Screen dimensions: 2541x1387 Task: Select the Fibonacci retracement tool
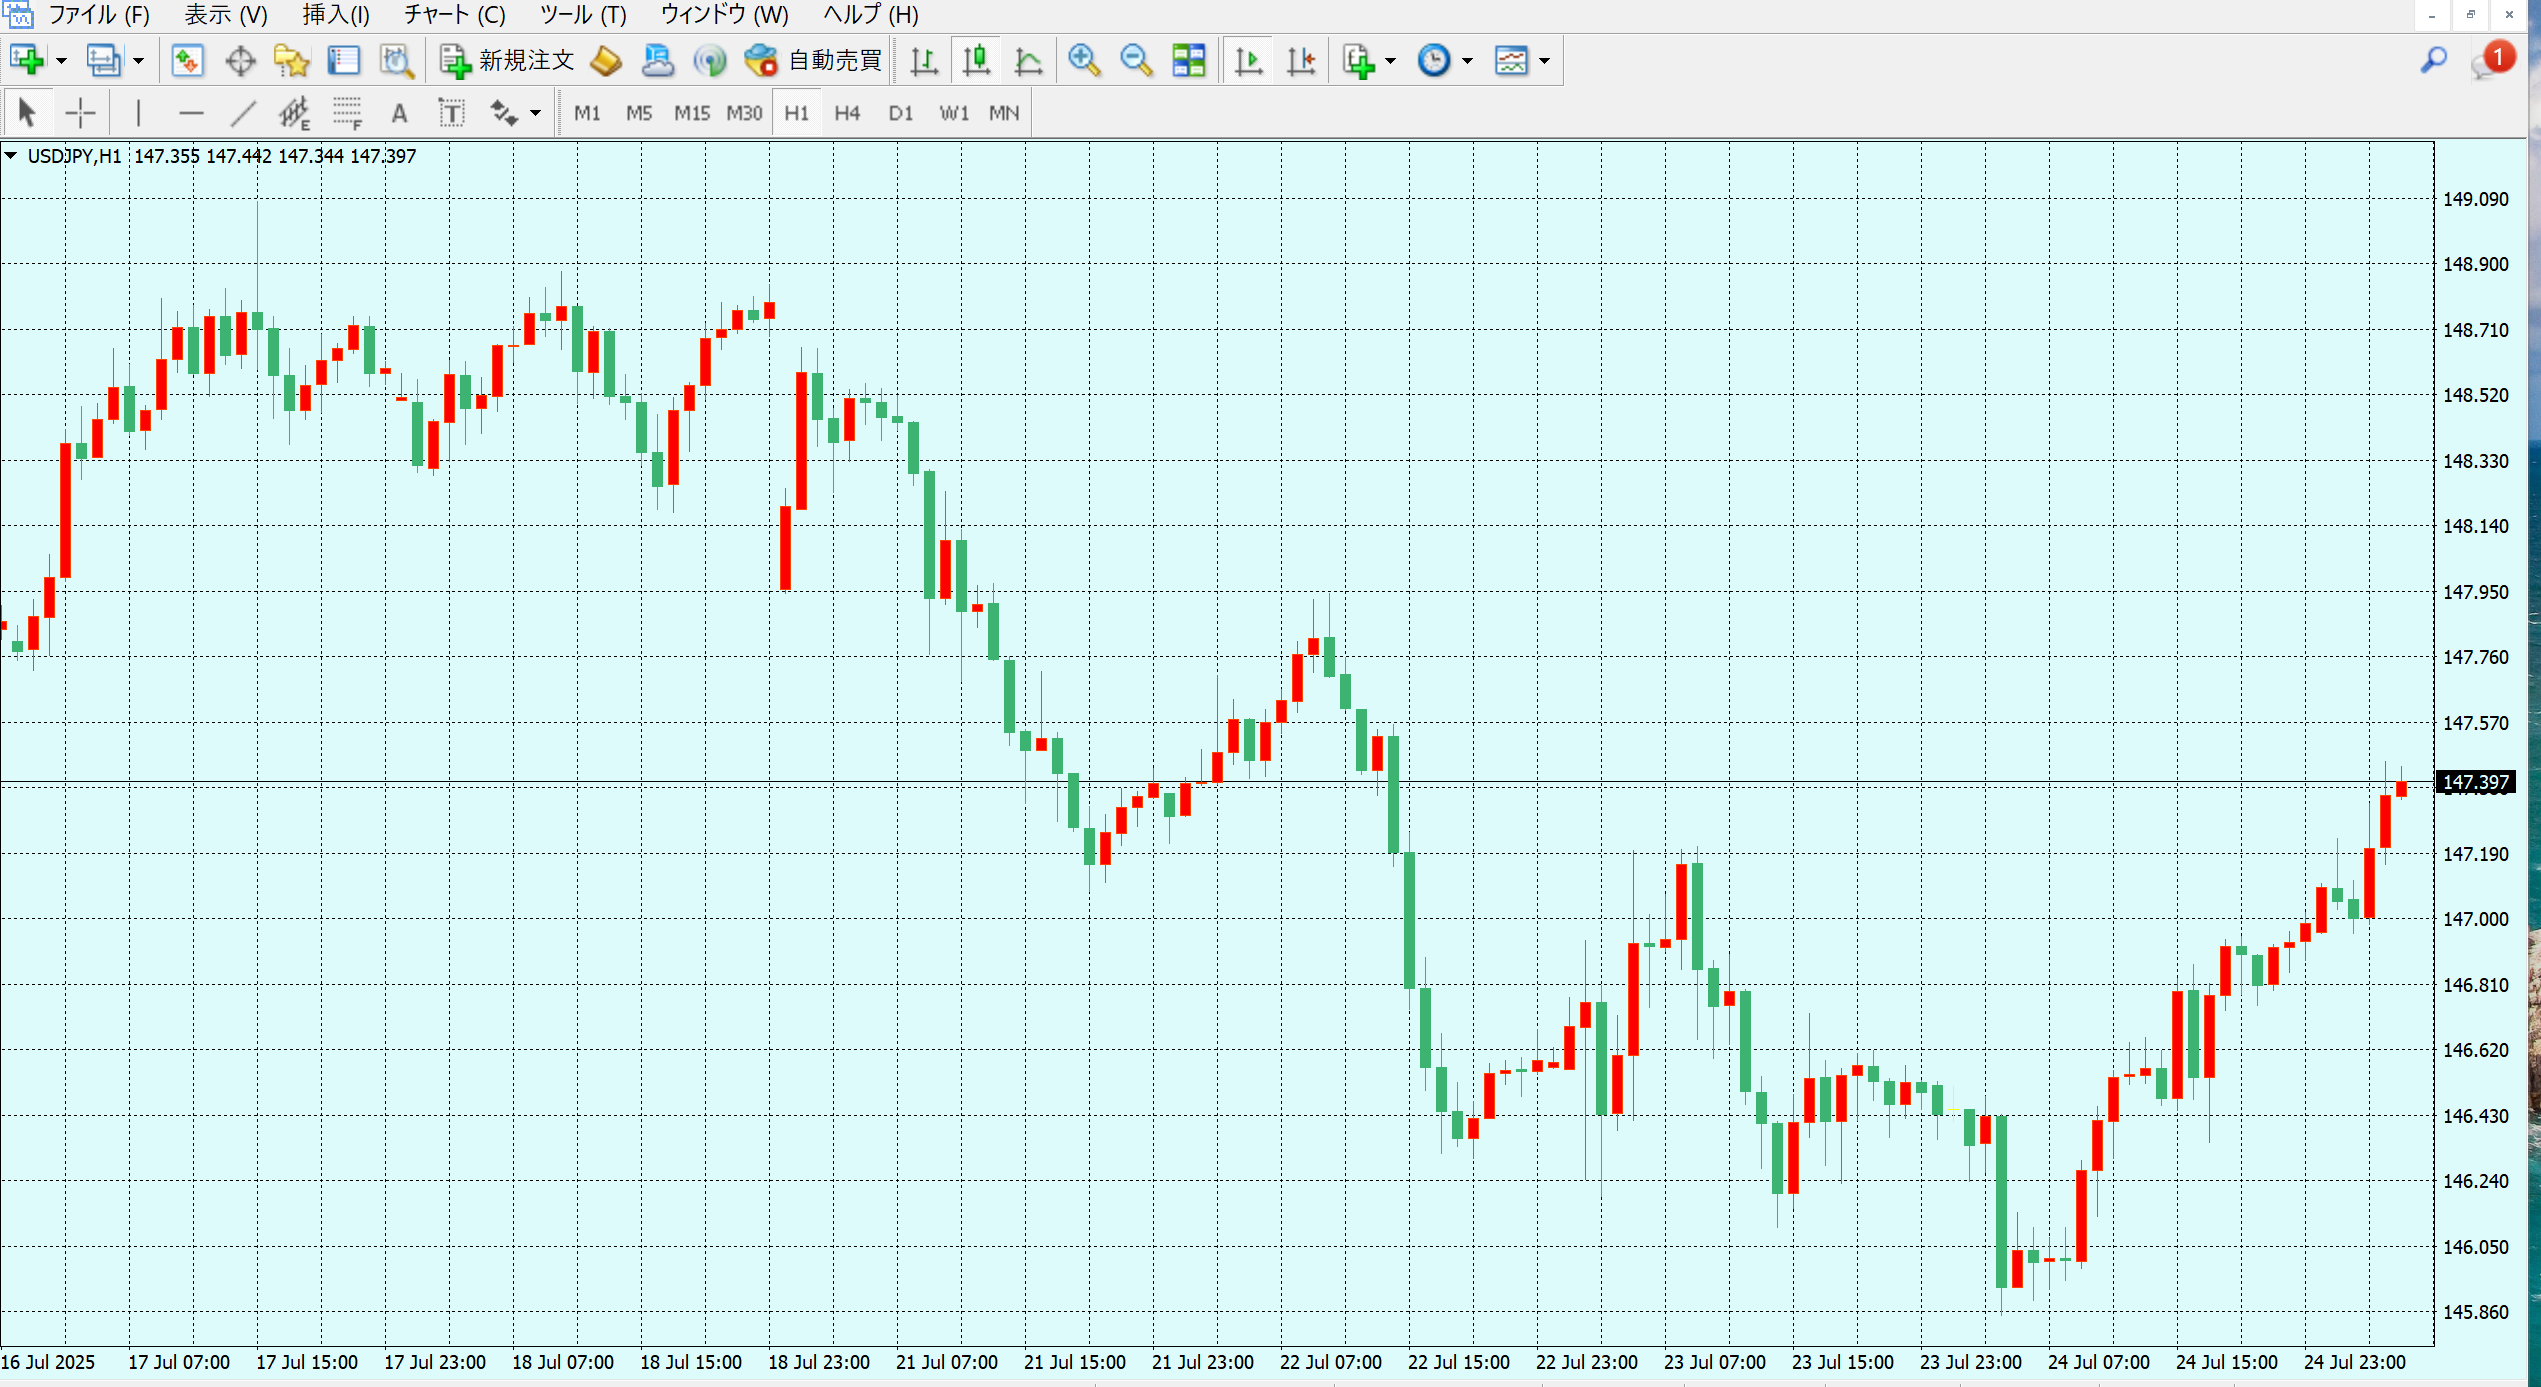(347, 113)
